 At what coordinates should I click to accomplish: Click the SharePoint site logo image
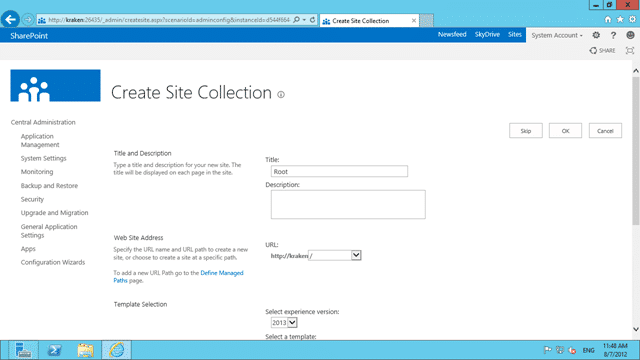(x=56, y=85)
